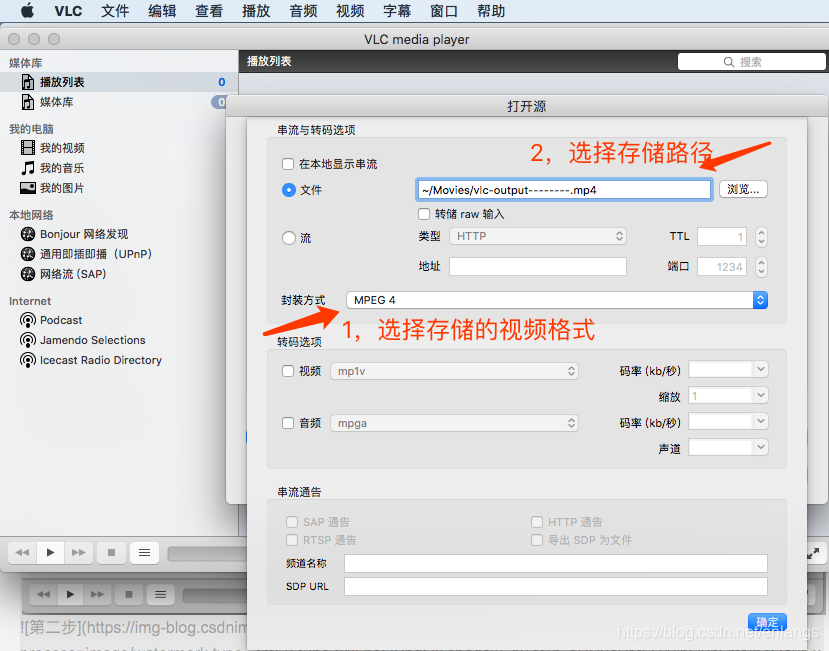Click the playlist icon in sidebar
This screenshot has width=829, height=651.
click(x=27, y=82)
